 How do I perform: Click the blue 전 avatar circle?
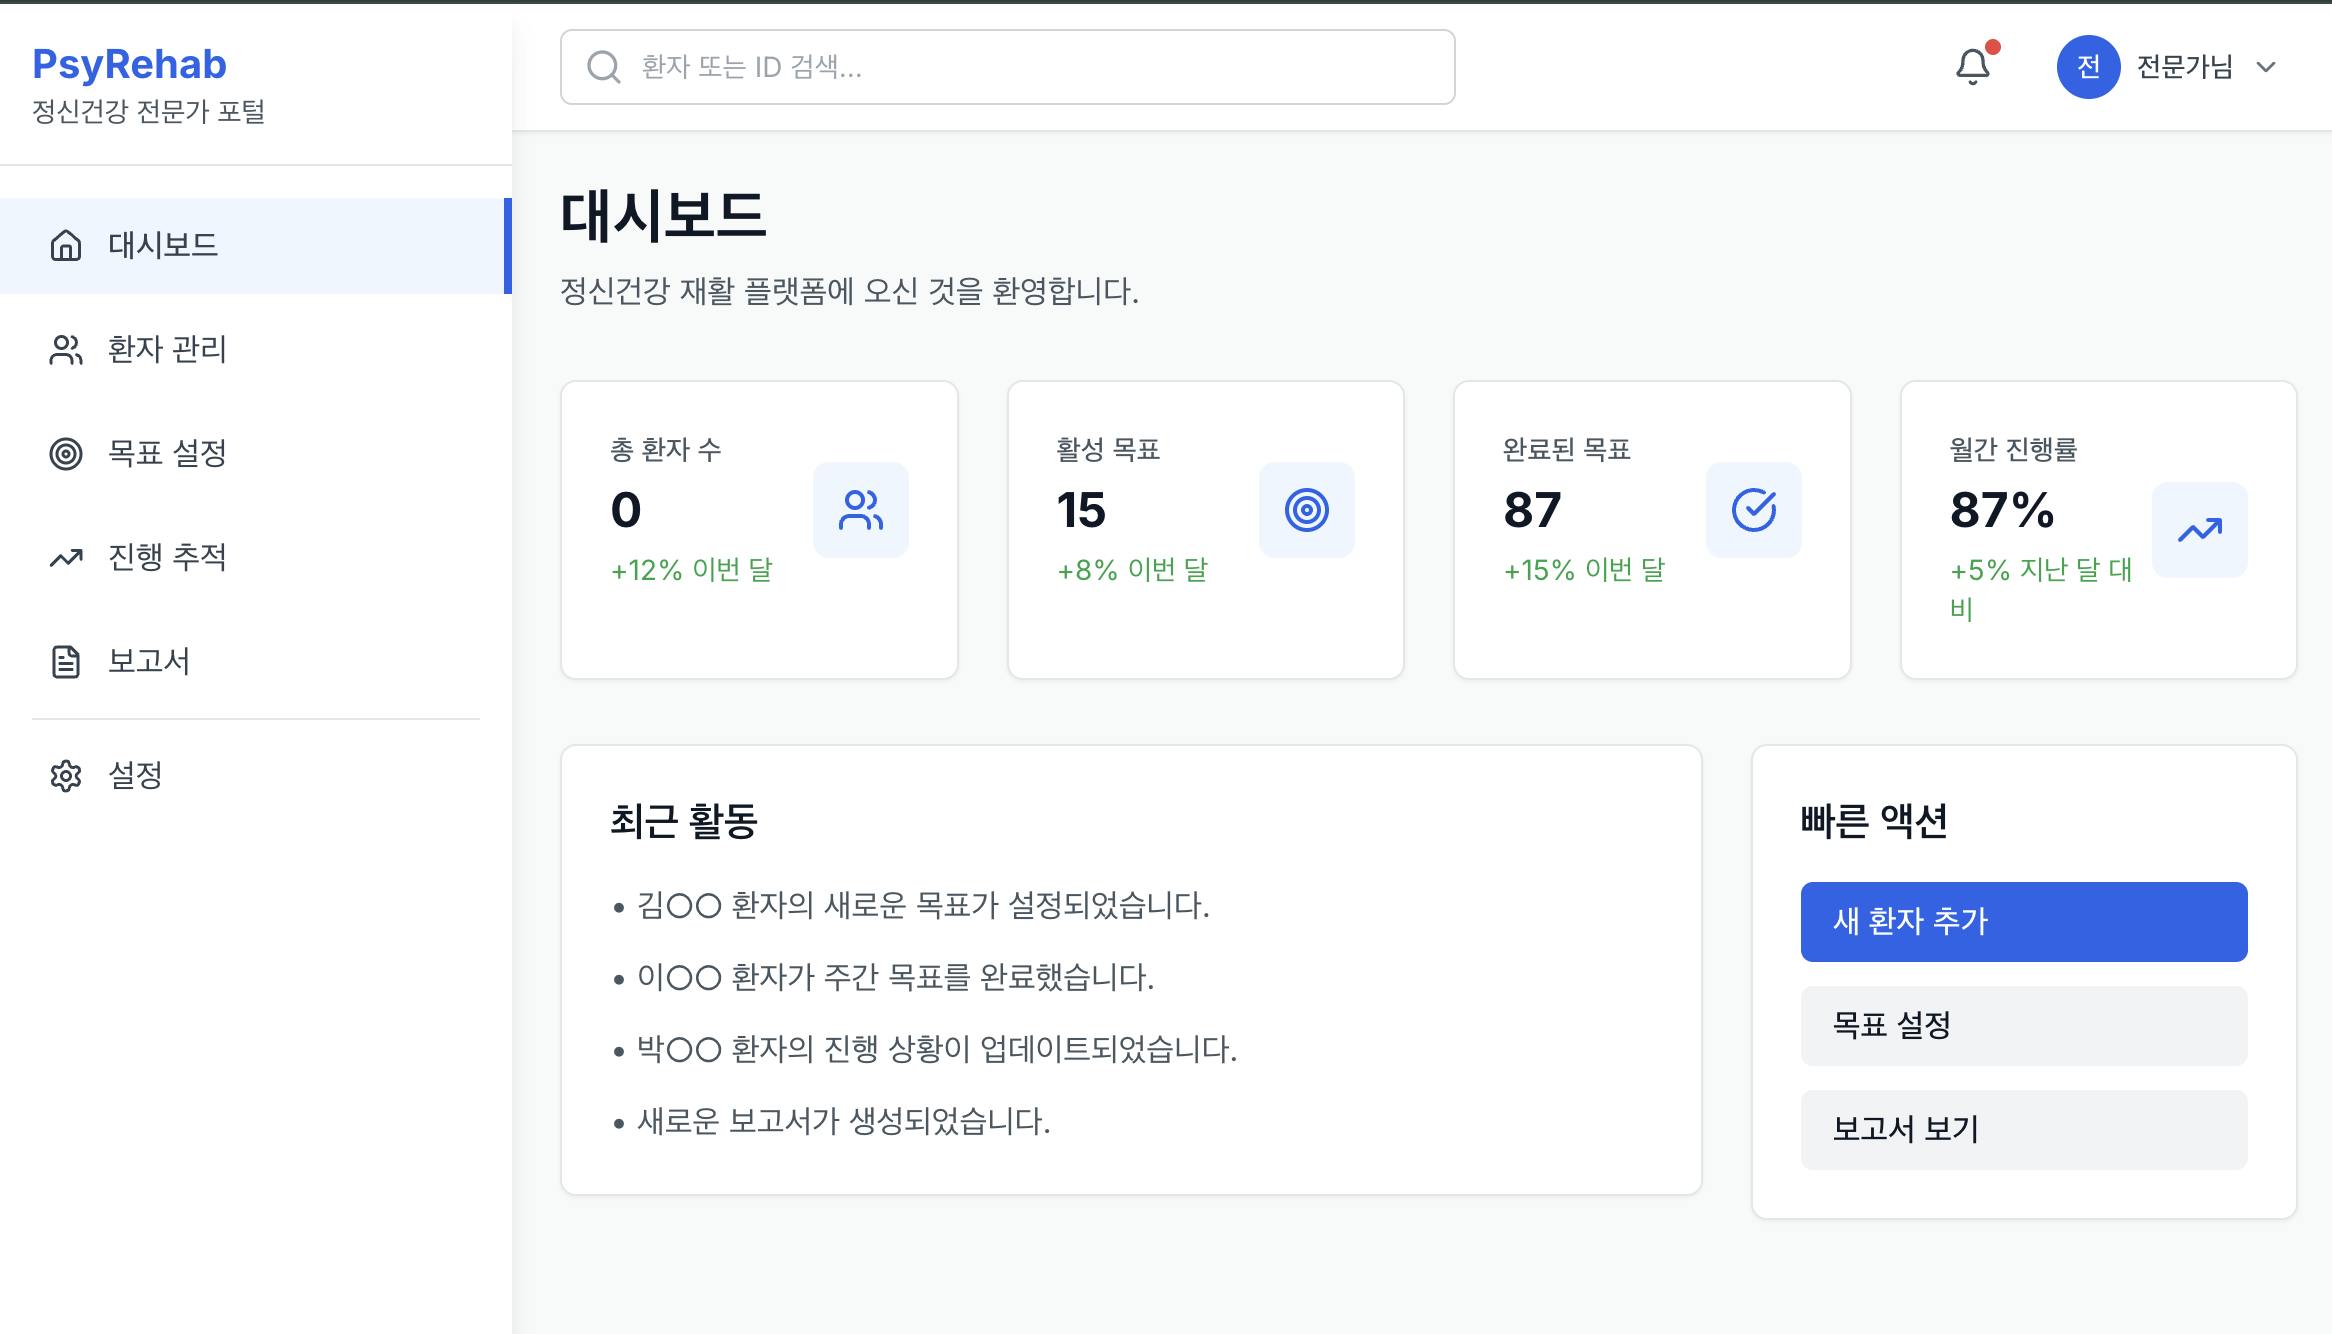pyautogui.click(x=2088, y=67)
